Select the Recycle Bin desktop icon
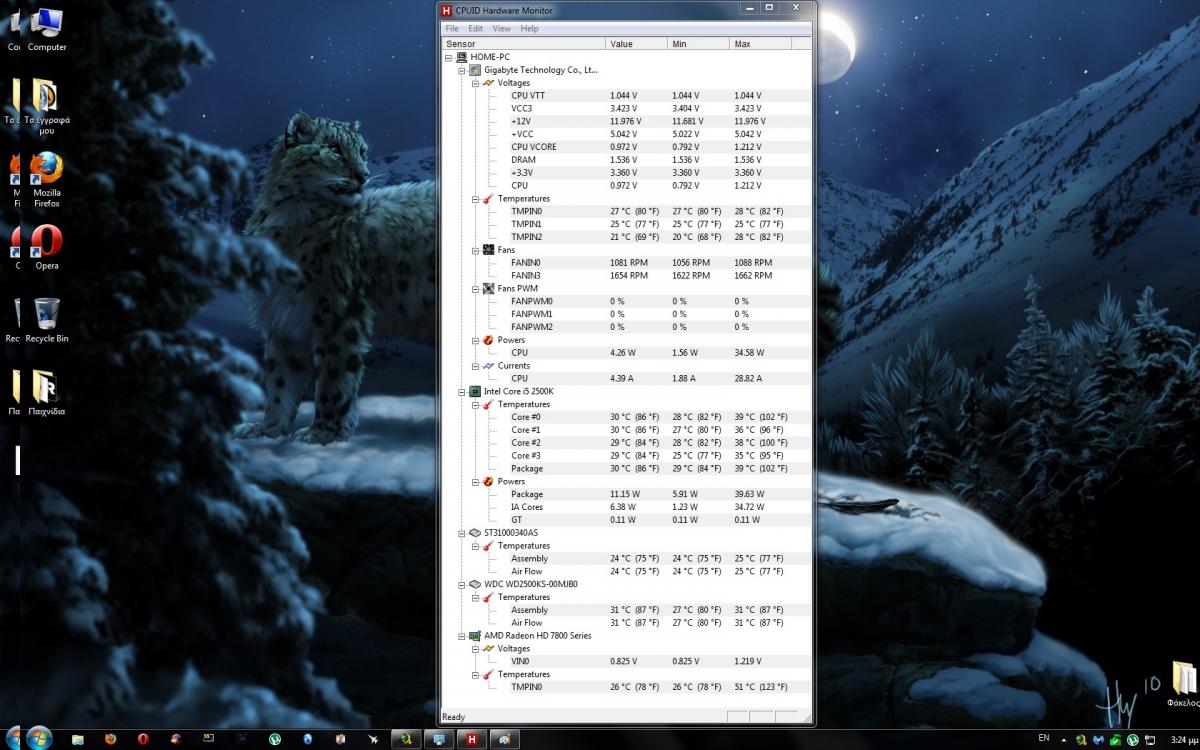The image size is (1200, 750). pos(47,320)
